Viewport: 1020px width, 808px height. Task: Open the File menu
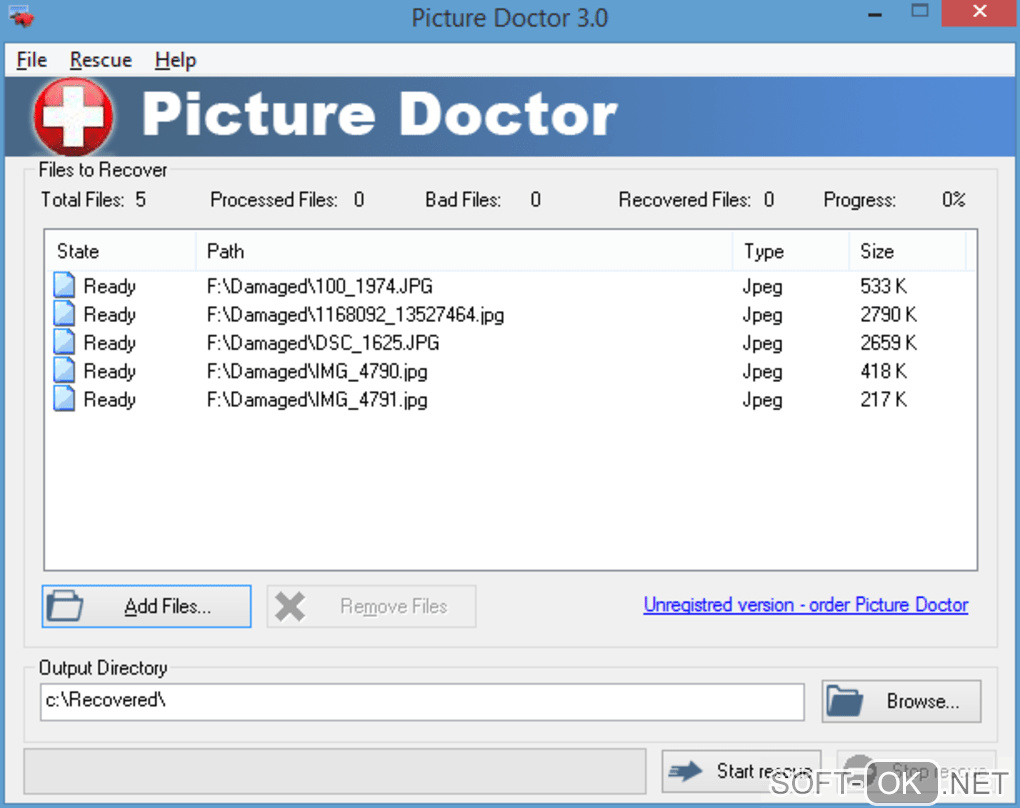[32, 60]
